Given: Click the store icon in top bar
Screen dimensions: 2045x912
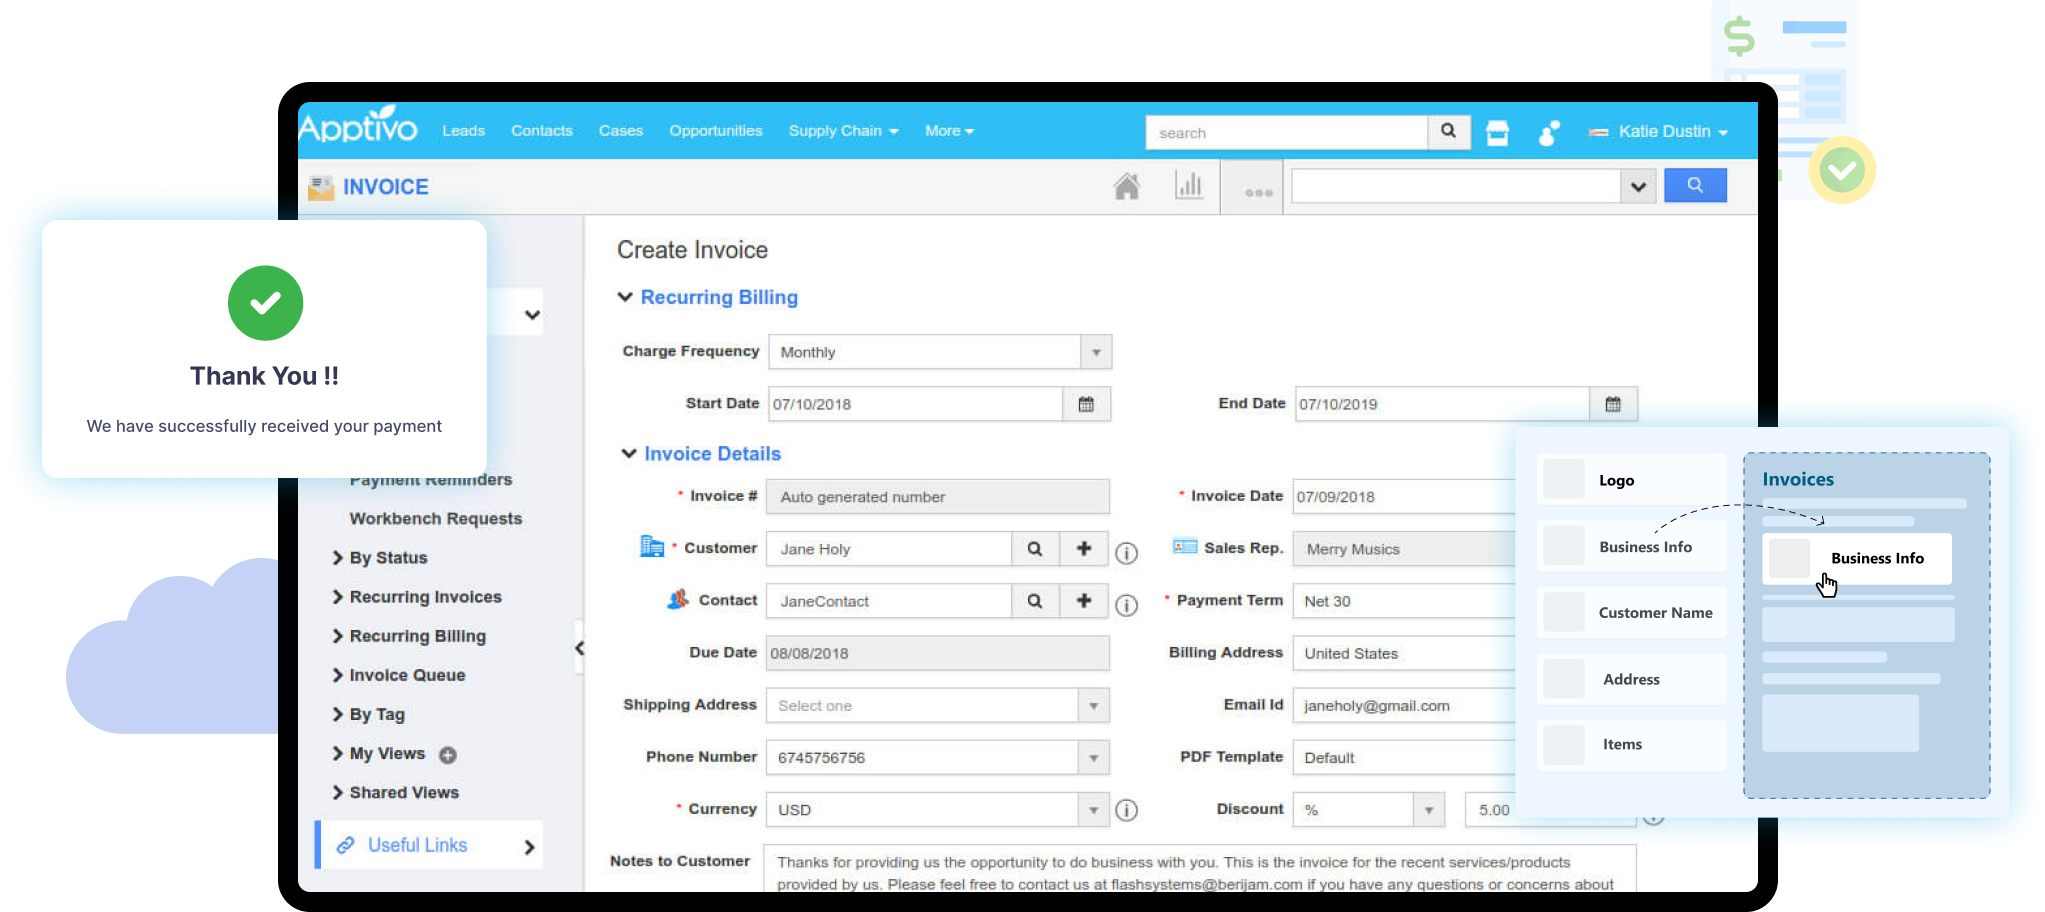Looking at the screenshot, I should (x=1497, y=133).
